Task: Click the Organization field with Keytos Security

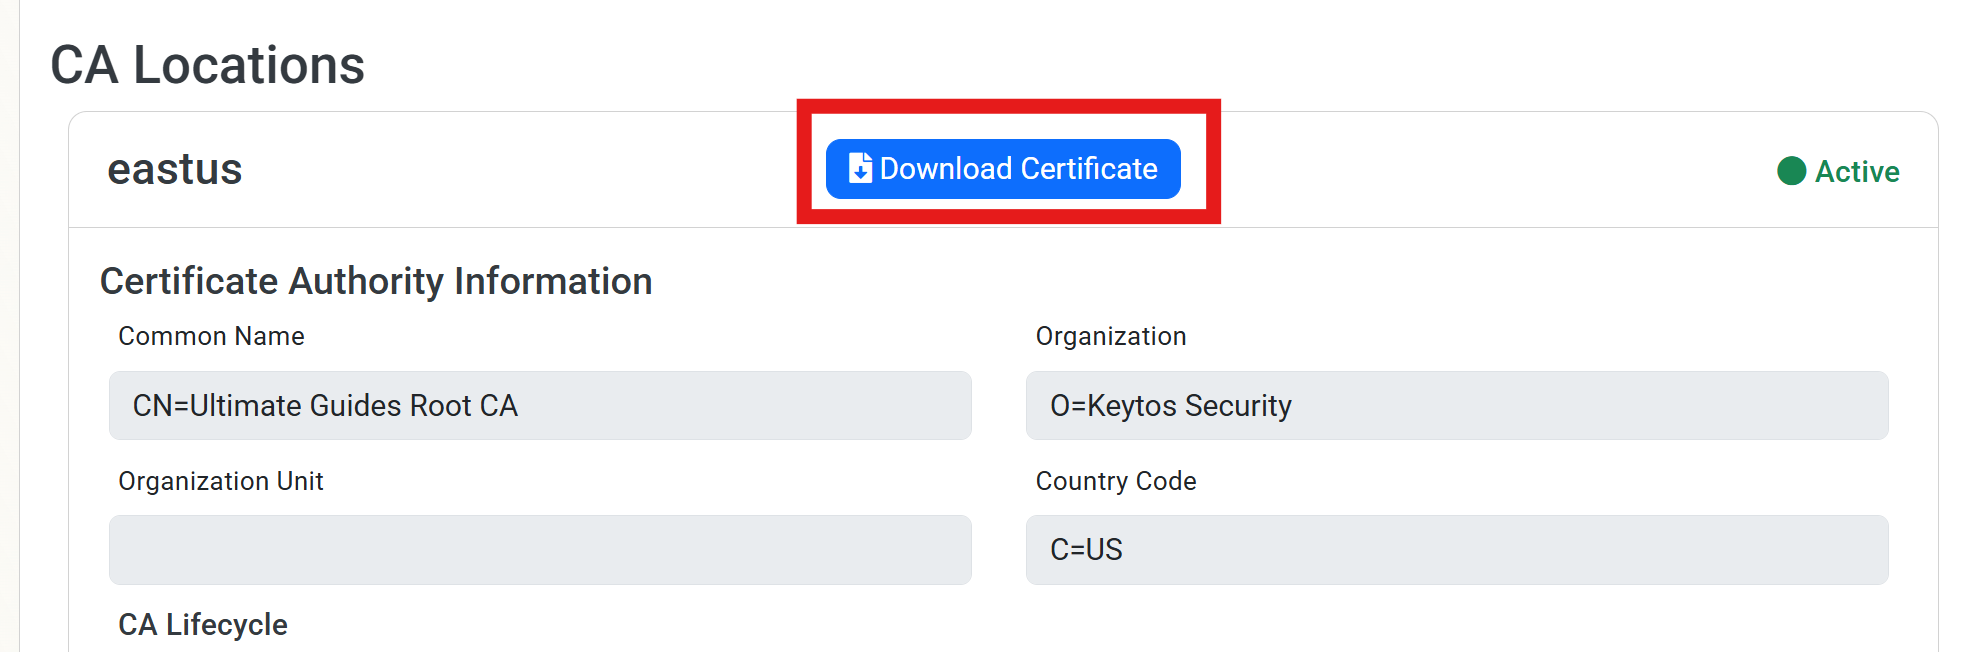Action: pyautogui.click(x=1457, y=405)
